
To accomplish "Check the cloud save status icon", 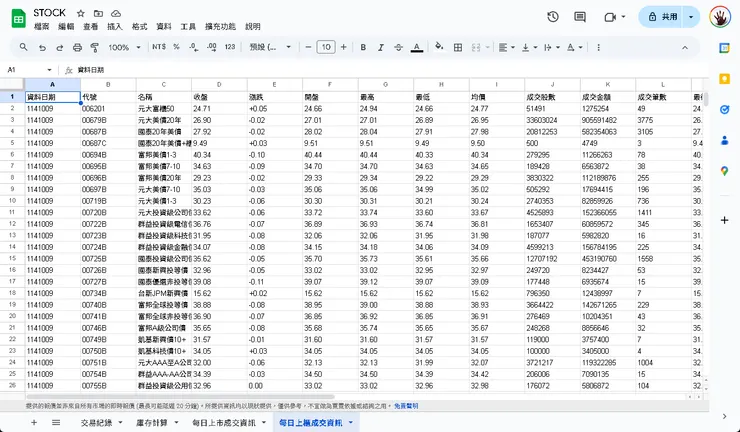I will click(116, 13).
